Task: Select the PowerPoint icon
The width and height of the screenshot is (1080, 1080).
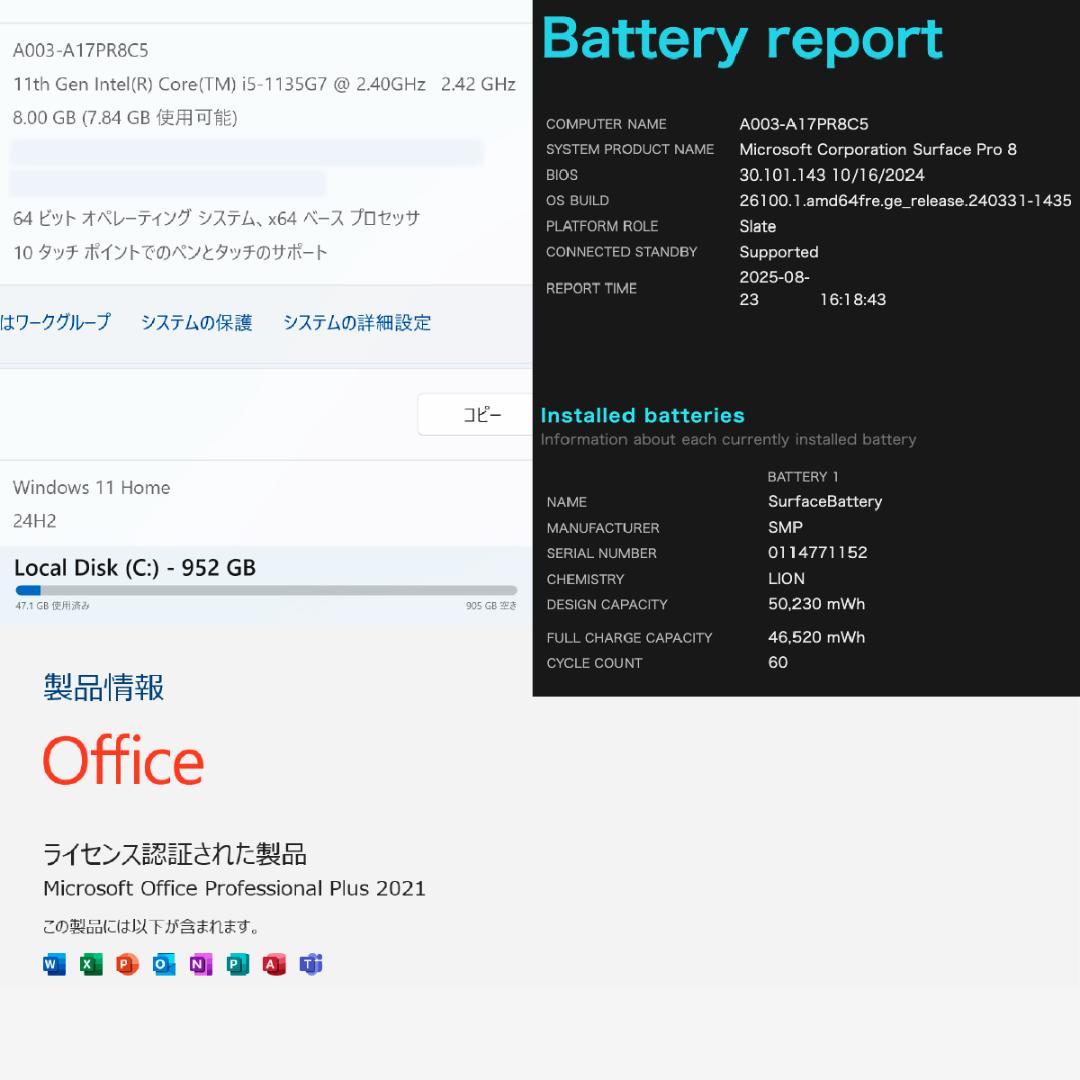Action: click(x=127, y=964)
